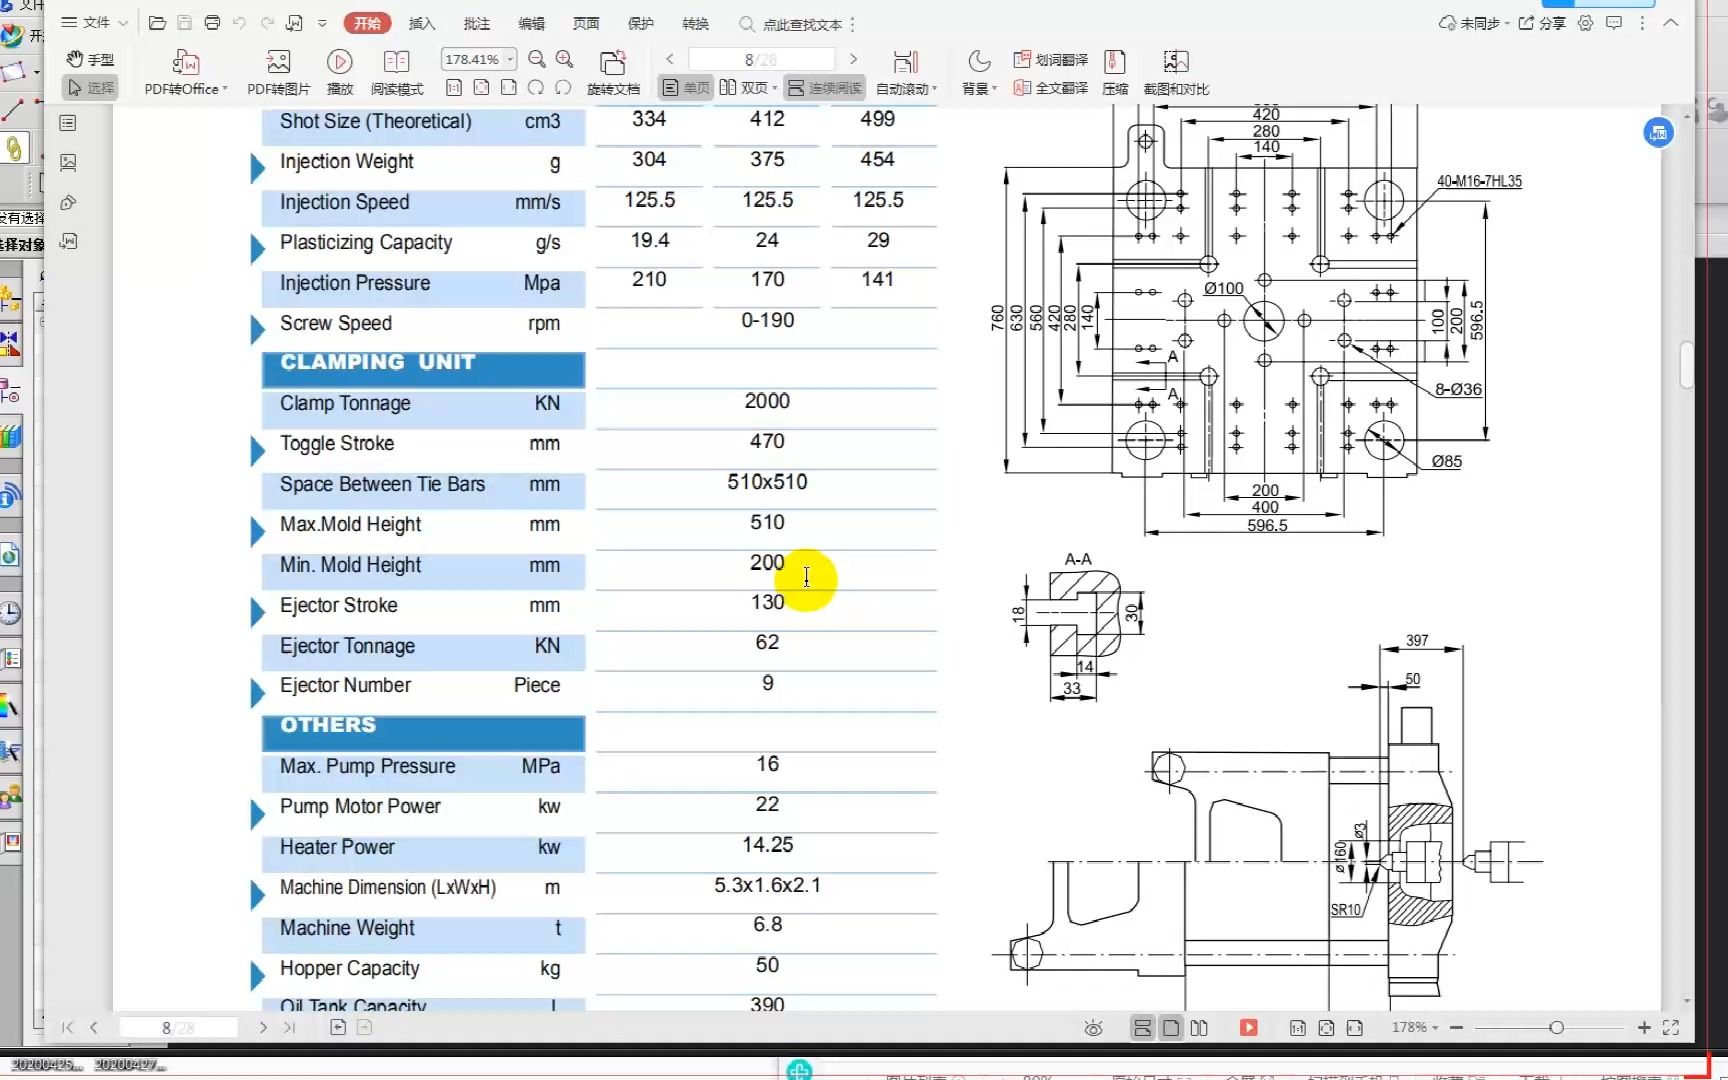Image resolution: width=1728 pixels, height=1080 pixels.
Task: Click 划词翻译 word translation button
Action: [x=1052, y=59]
